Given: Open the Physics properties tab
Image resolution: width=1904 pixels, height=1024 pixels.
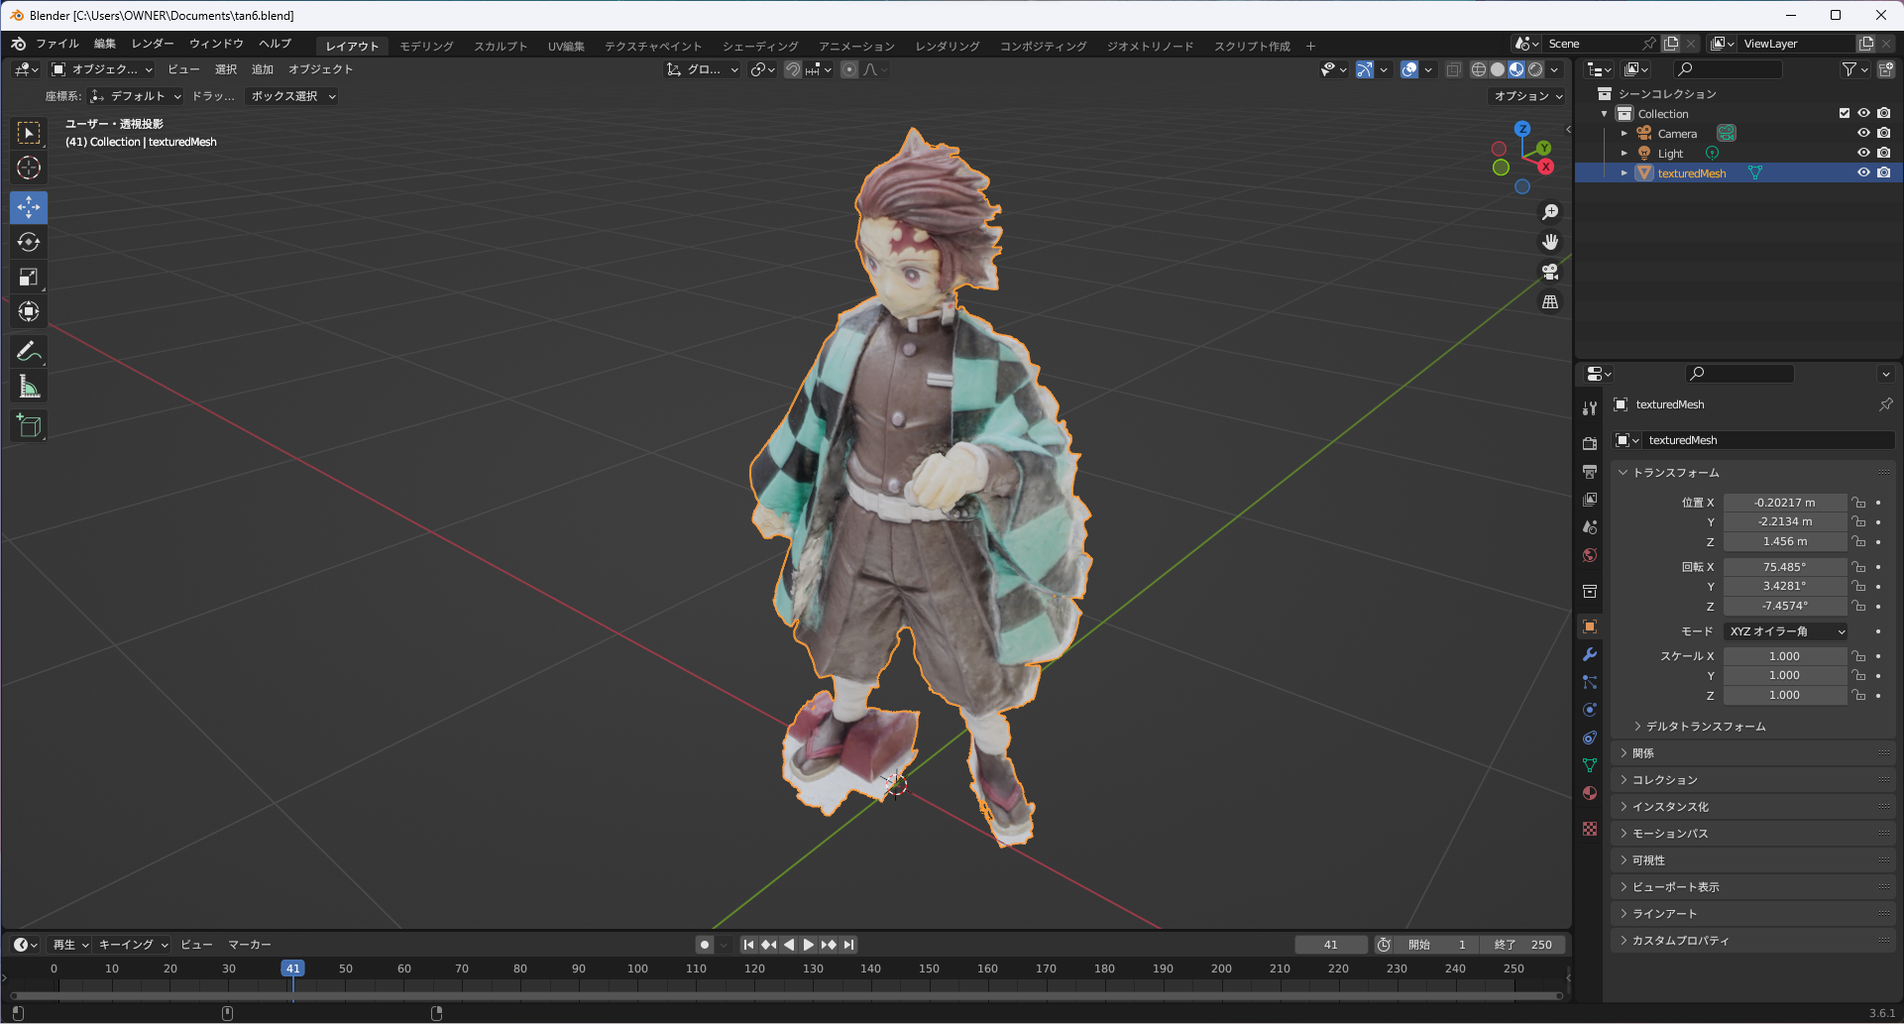Looking at the screenshot, I should [1590, 709].
